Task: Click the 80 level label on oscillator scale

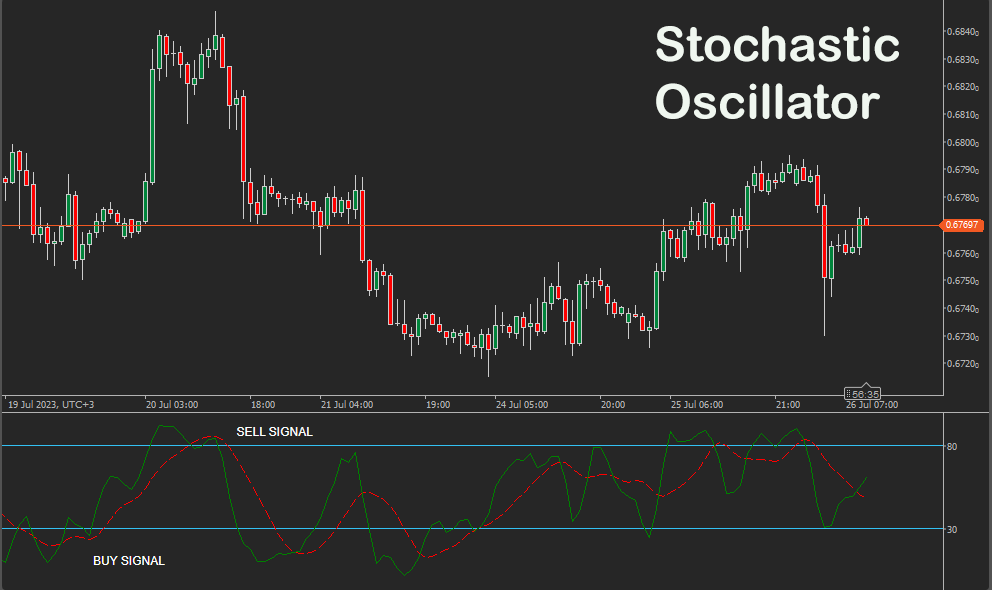Action: coord(952,446)
